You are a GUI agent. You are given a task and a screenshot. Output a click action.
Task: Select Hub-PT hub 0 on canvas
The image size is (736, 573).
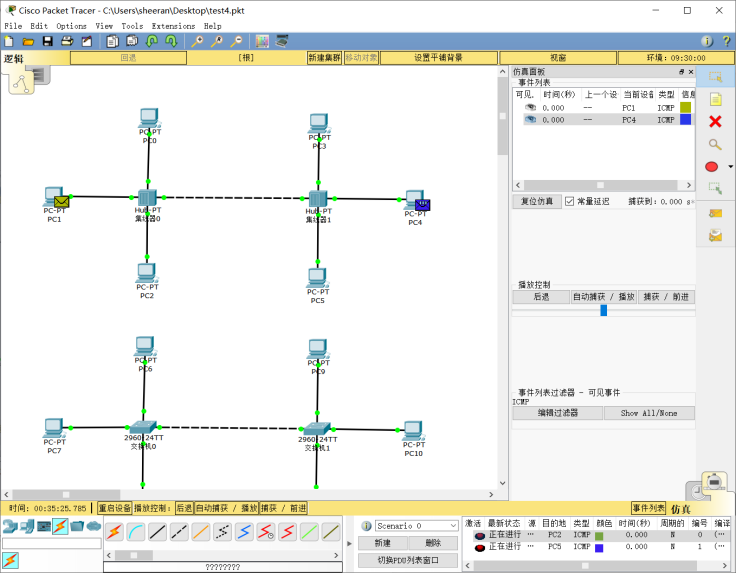click(x=147, y=198)
